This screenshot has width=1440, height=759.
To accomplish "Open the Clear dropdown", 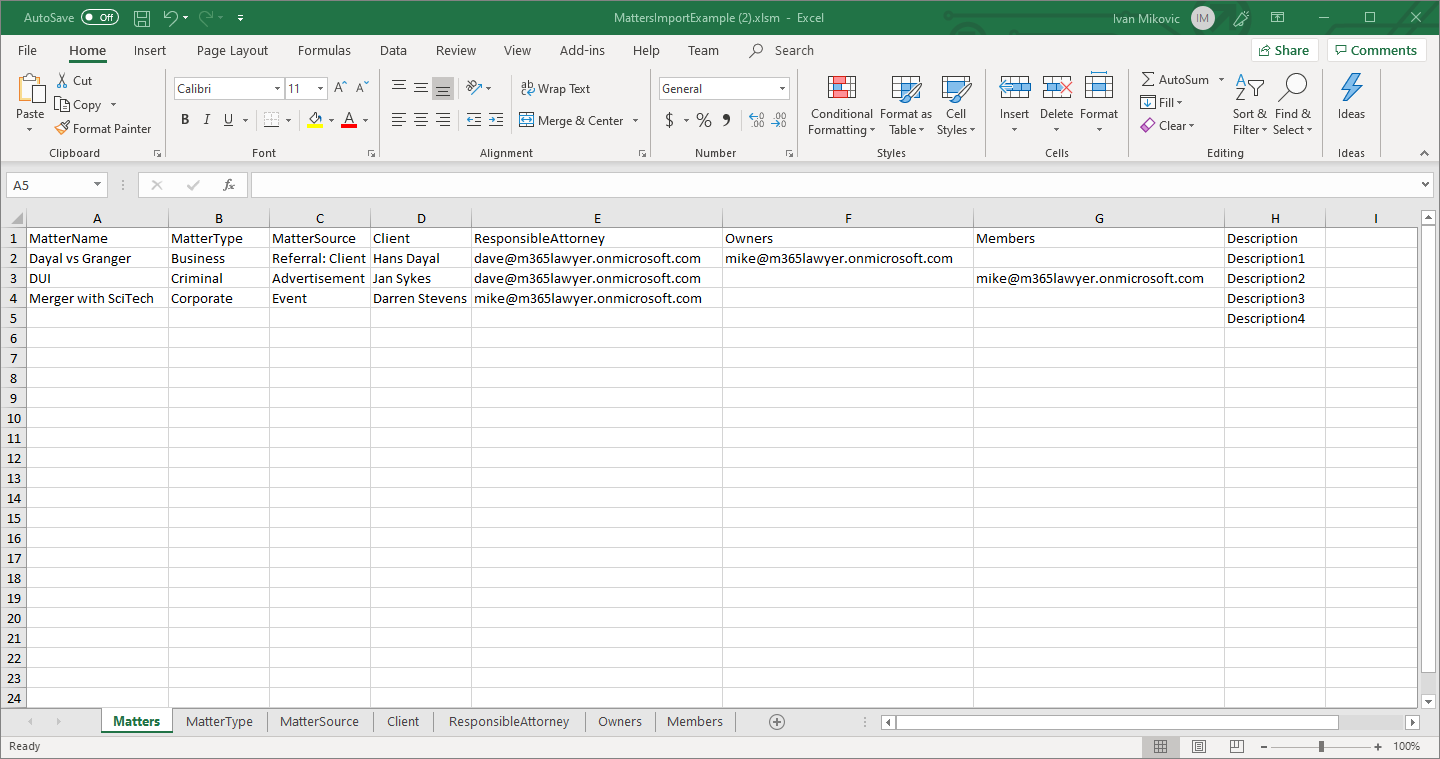I will click(x=1168, y=126).
